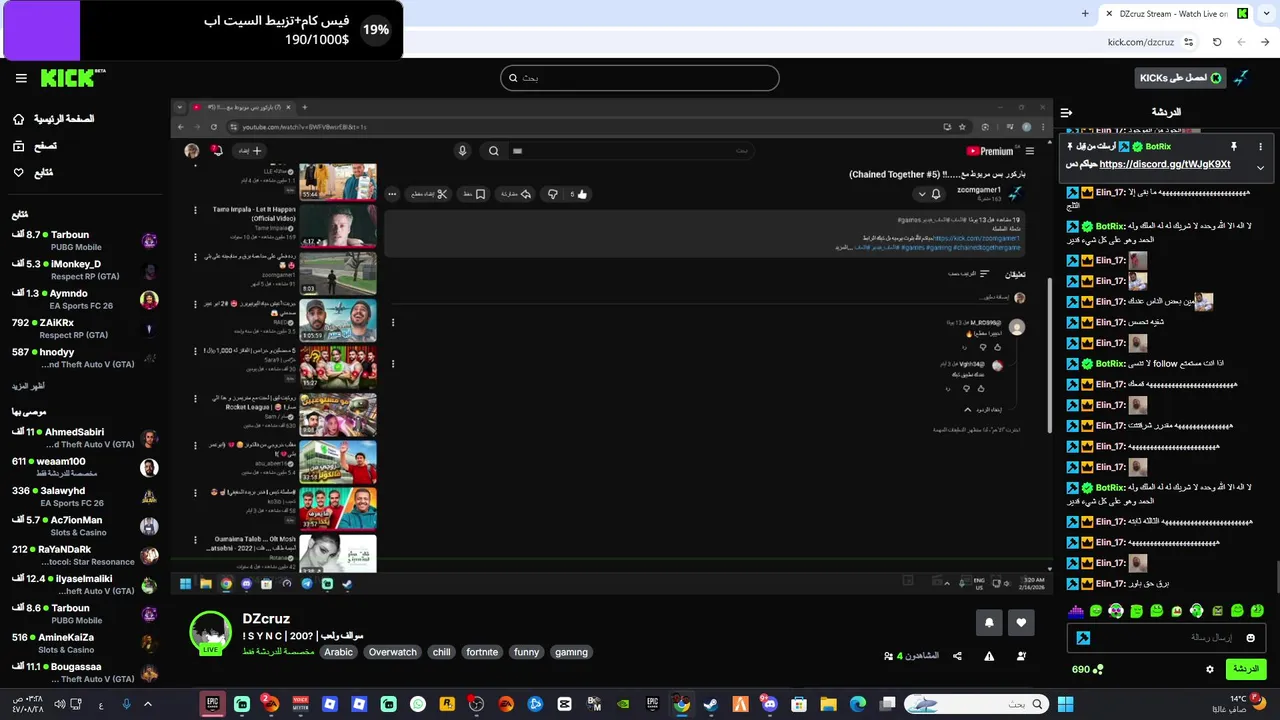Image resolution: width=1280 pixels, height=720 pixels.
Task: Open pinned message three-dot options
Action: (1260, 147)
